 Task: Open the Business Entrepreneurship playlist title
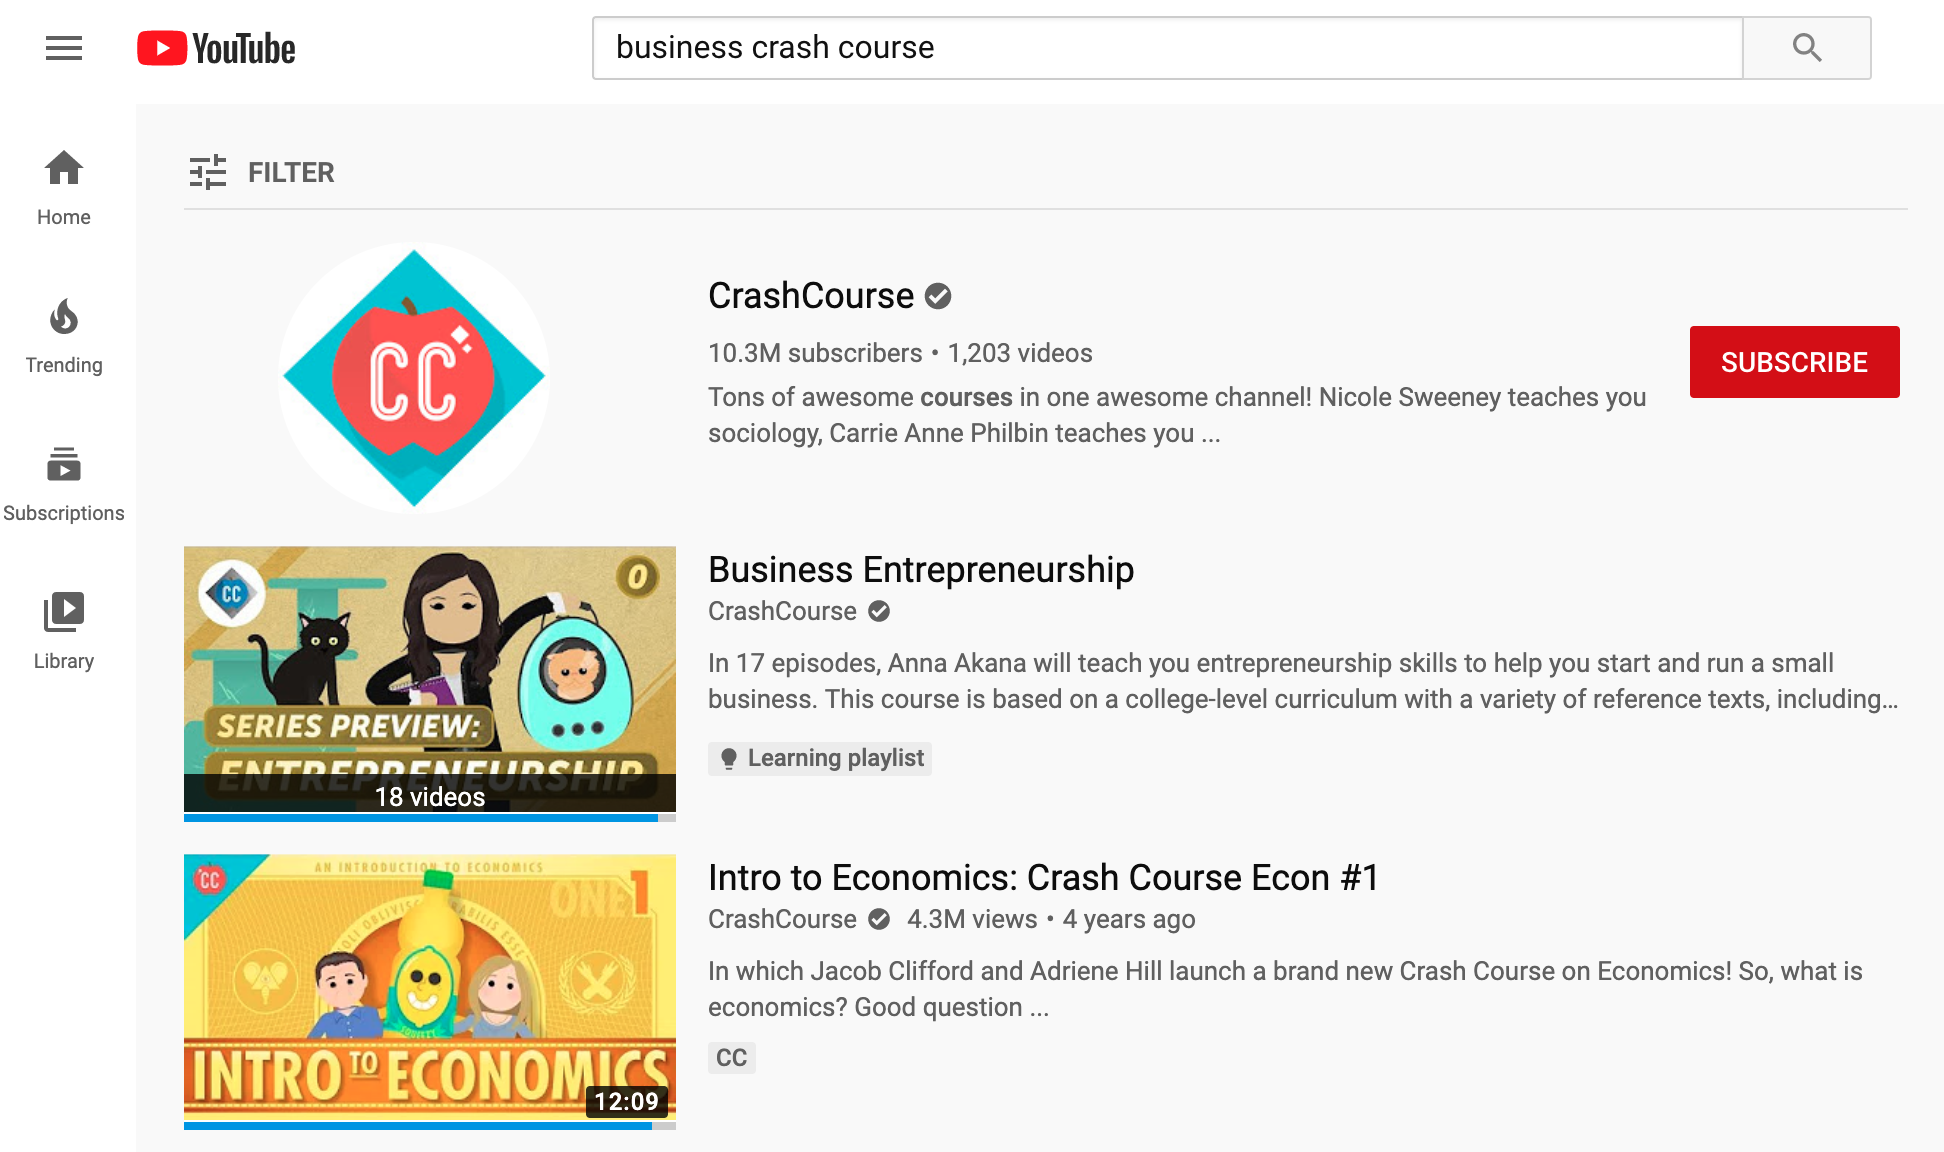pos(921,570)
